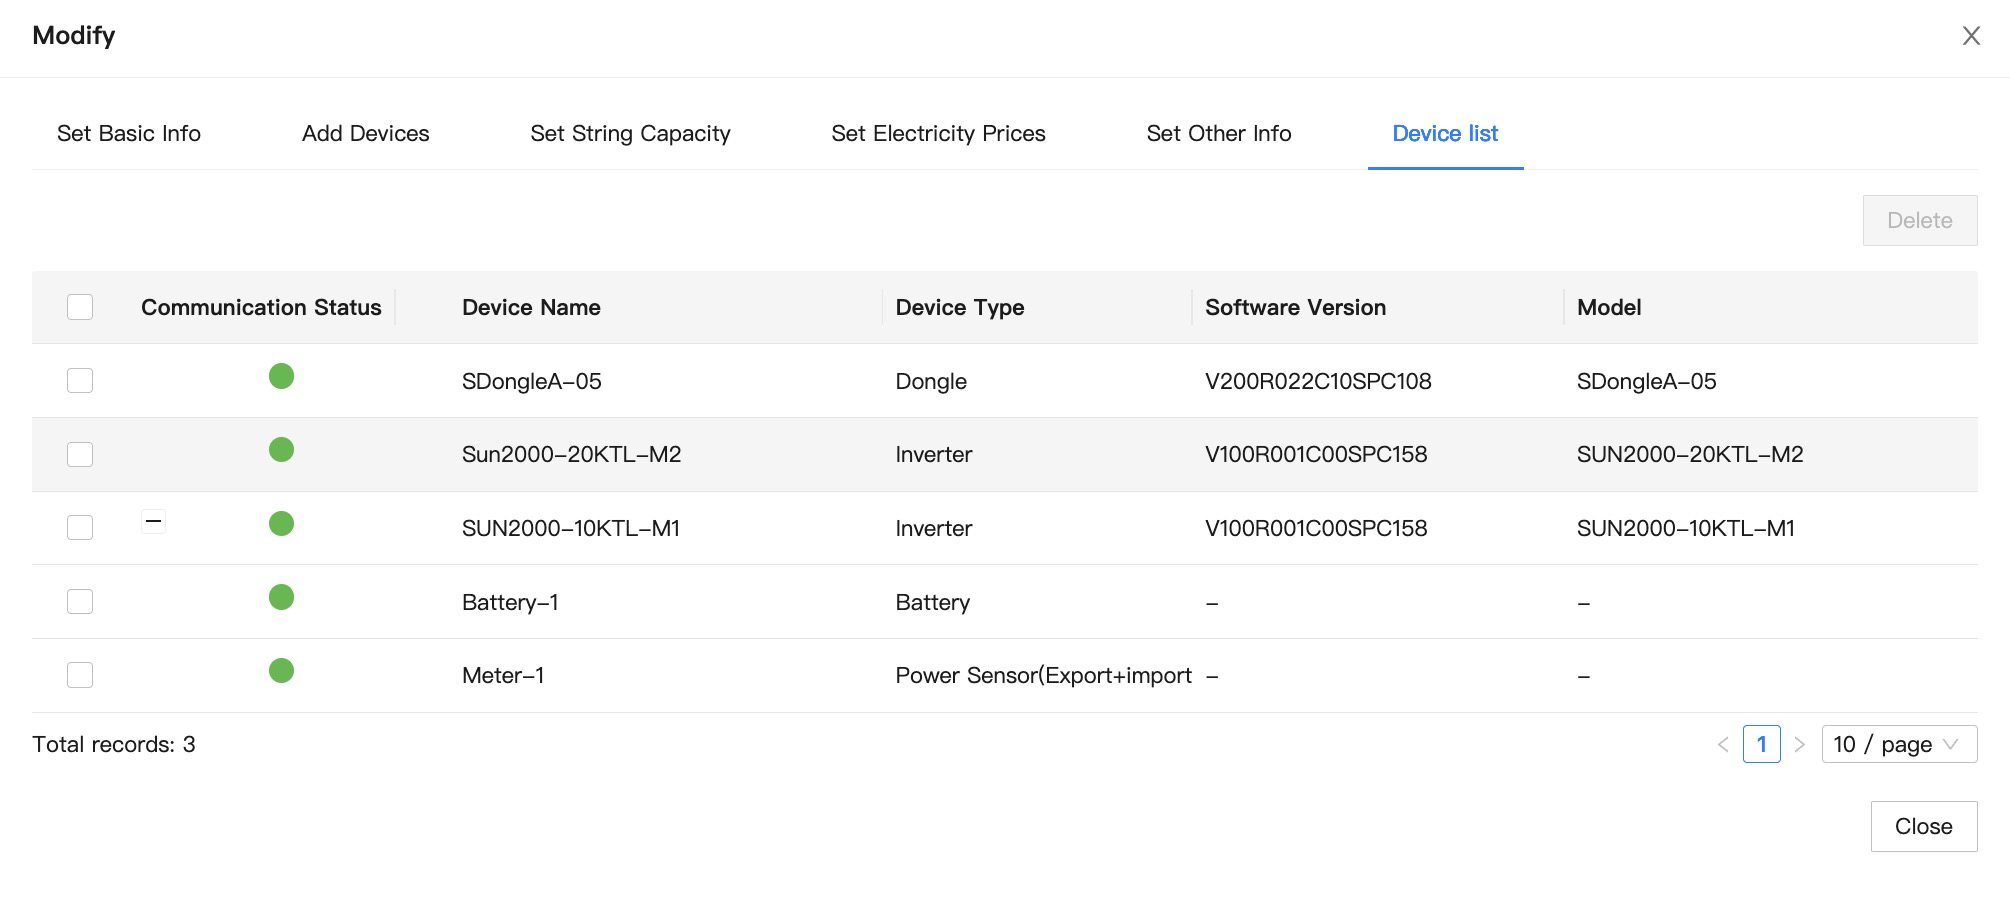The image size is (2010, 902).
Task: Click the Delete button
Action: 1919,221
